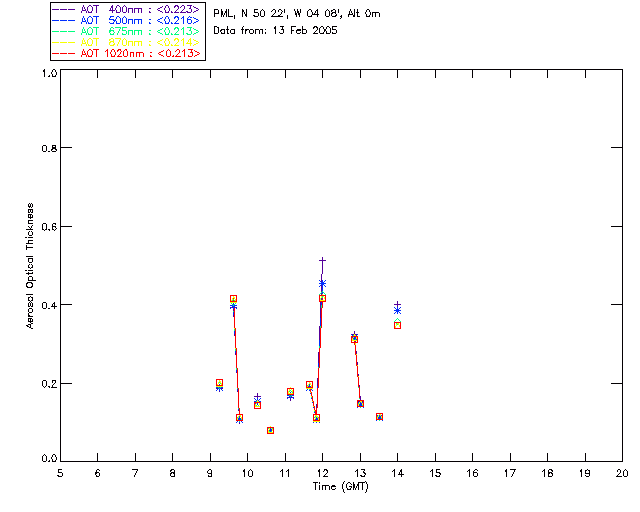Click the x-axis tick label 20
640x512 pixels.
point(622,473)
